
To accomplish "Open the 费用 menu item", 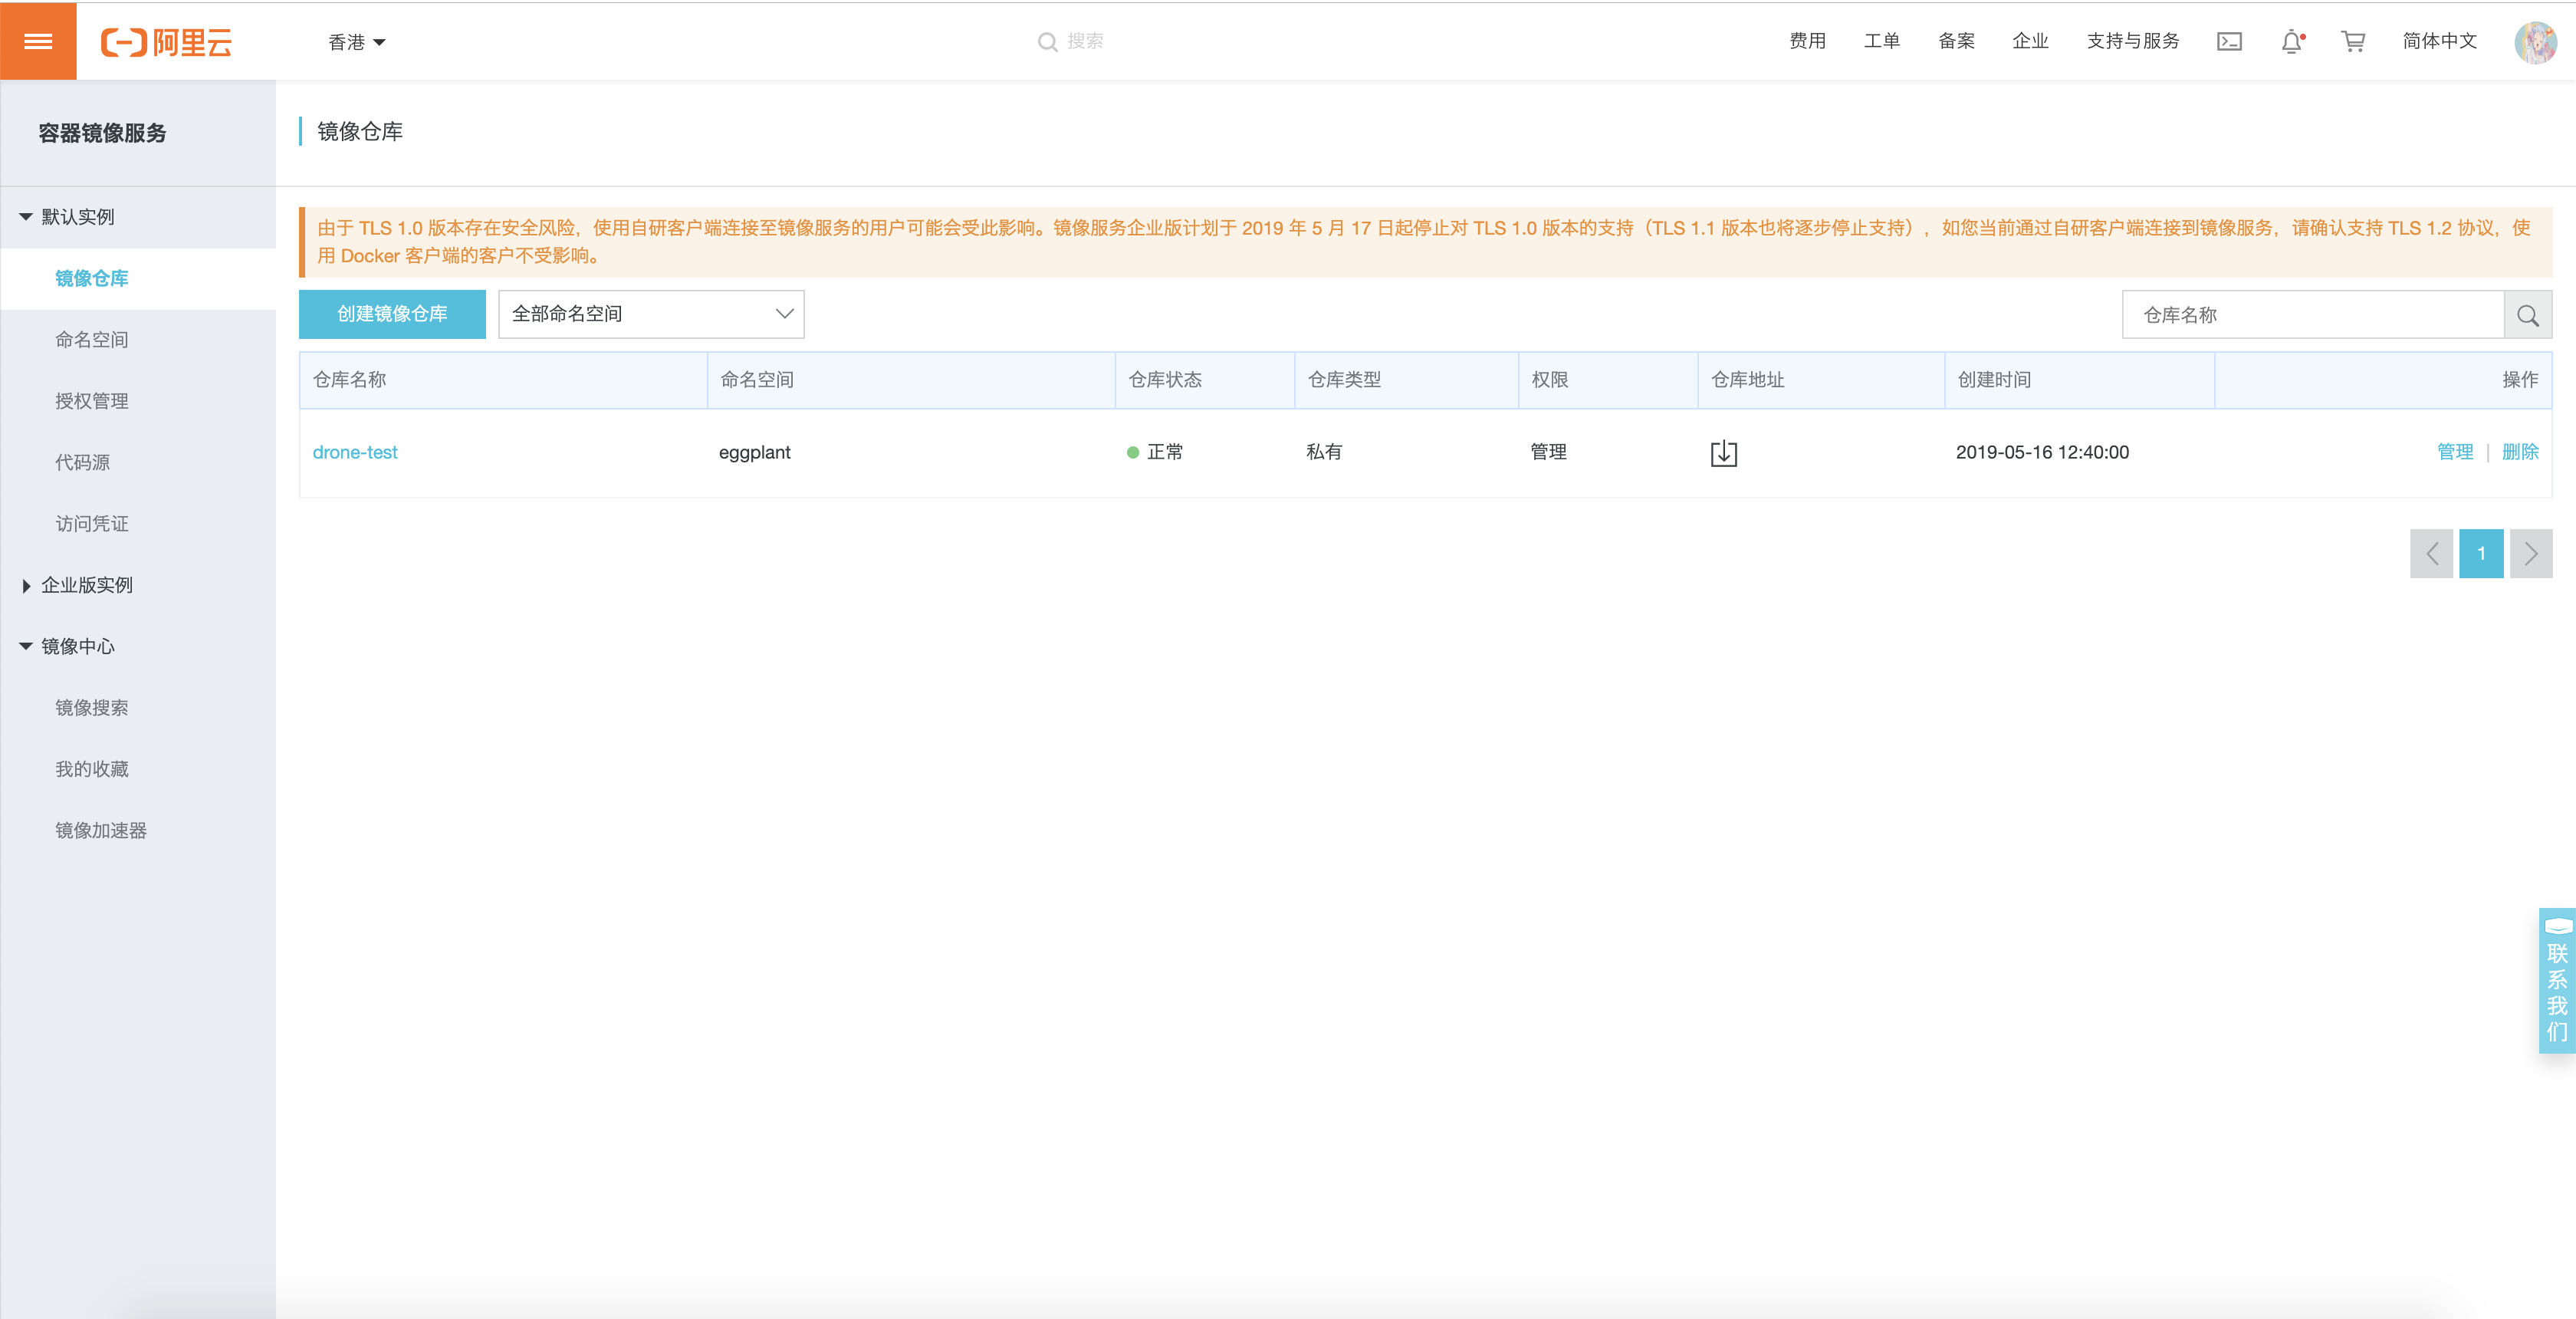I will (x=1806, y=41).
